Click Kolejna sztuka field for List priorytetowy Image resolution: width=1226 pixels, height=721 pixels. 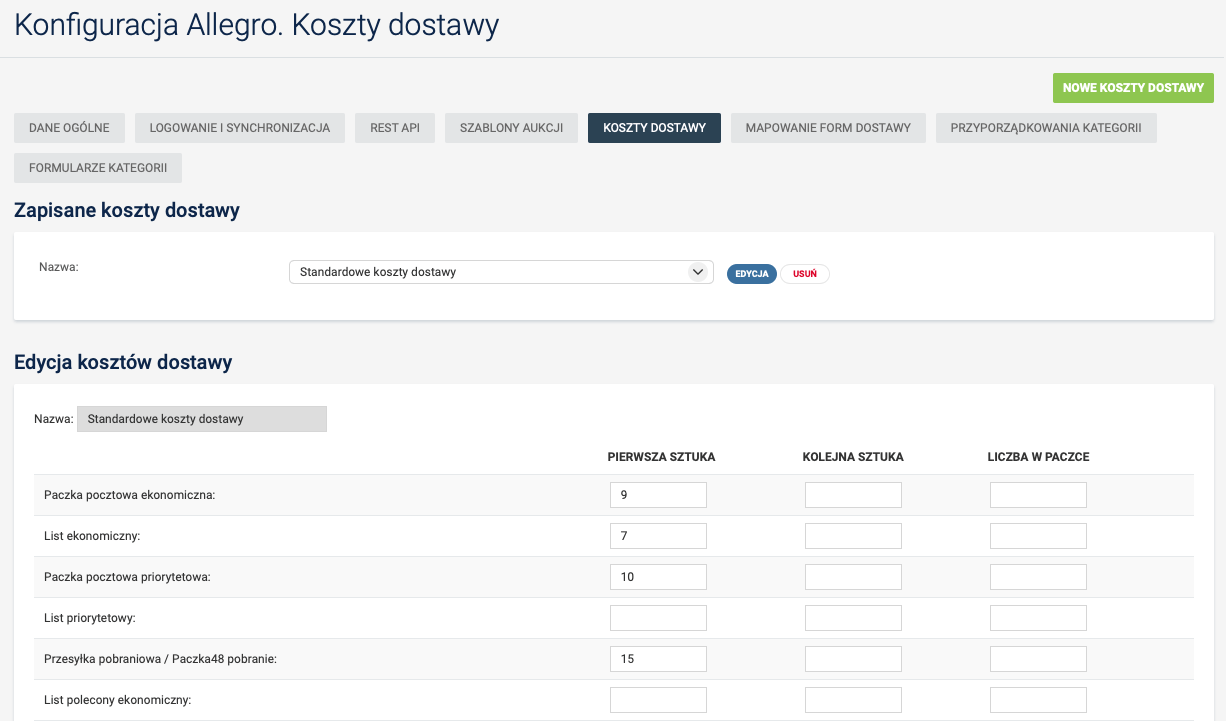[x=853, y=618]
